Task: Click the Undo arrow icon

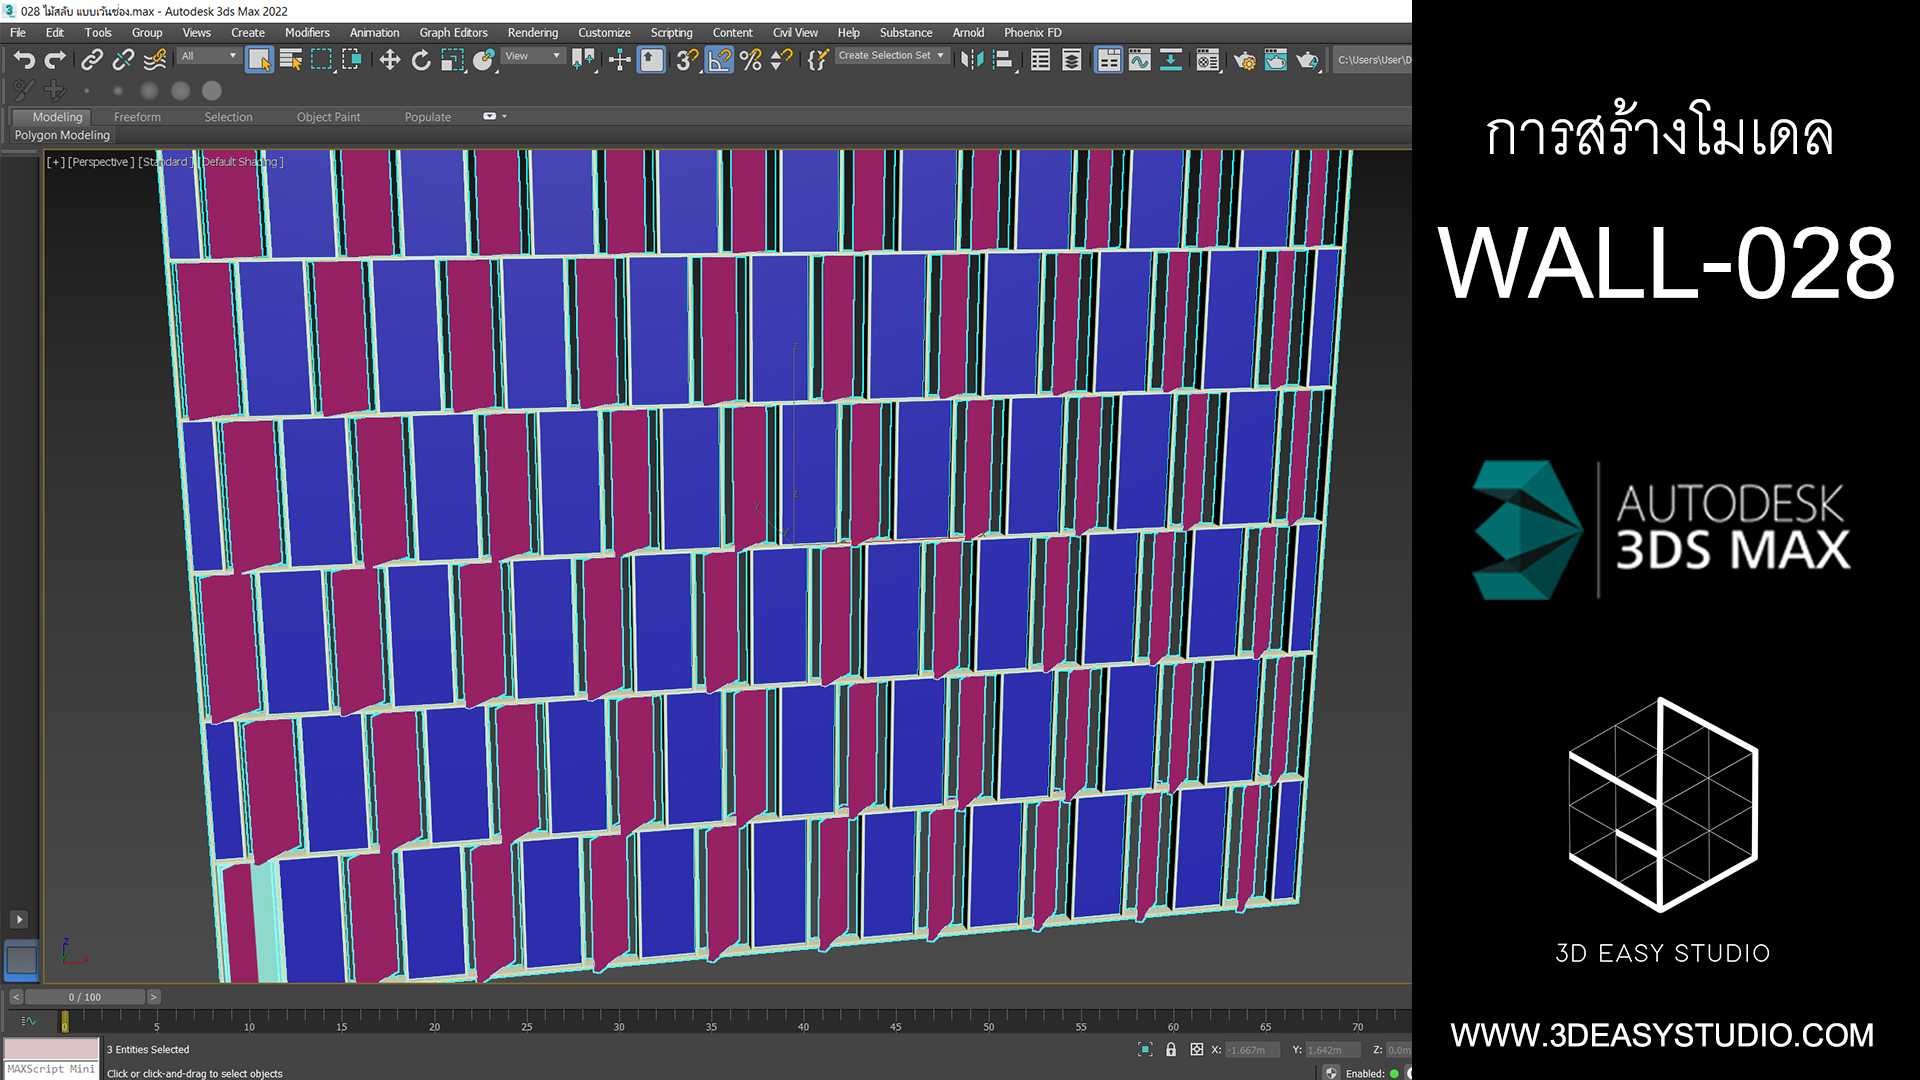Action: (24, 60)
